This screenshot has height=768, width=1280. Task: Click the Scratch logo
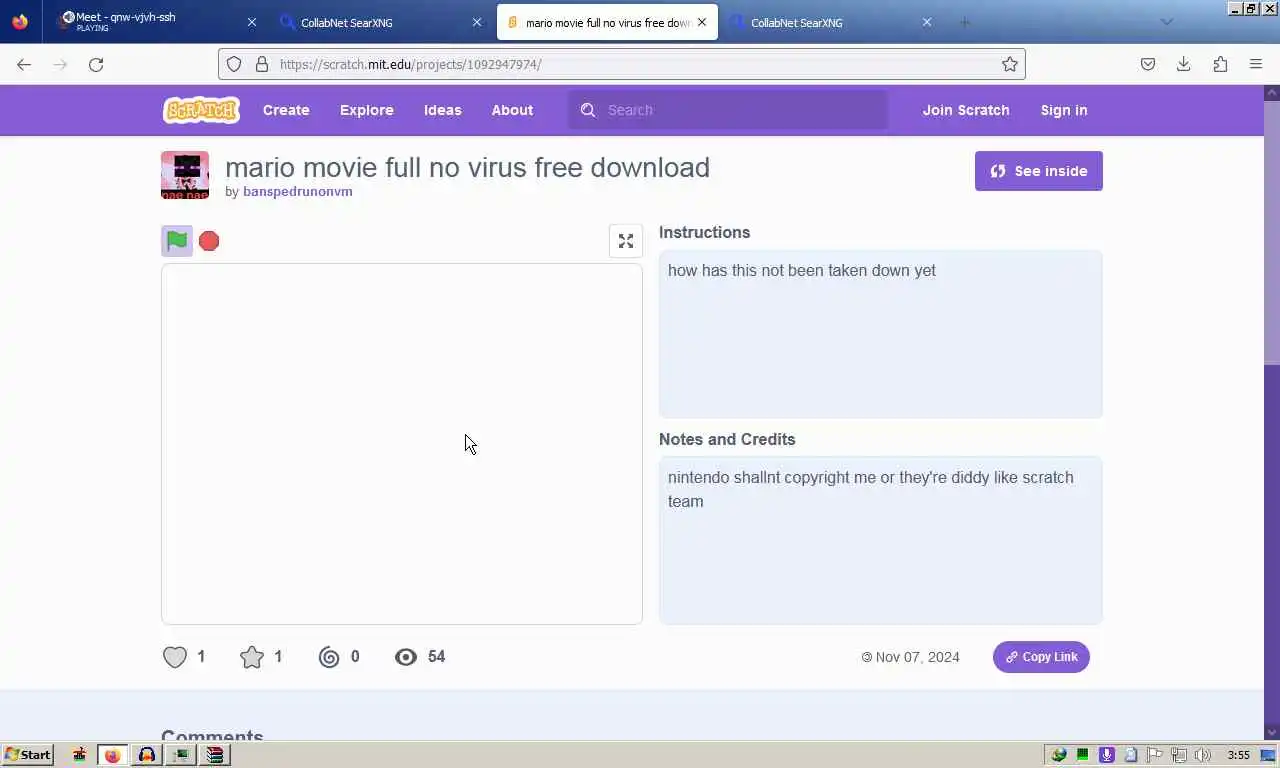click(201, 110)
